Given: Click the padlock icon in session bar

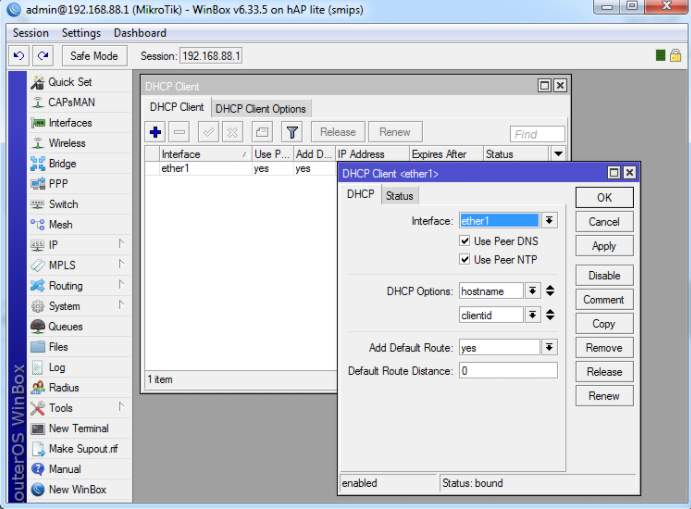Looking at the screenshot, I should click(x=676, y=56).
